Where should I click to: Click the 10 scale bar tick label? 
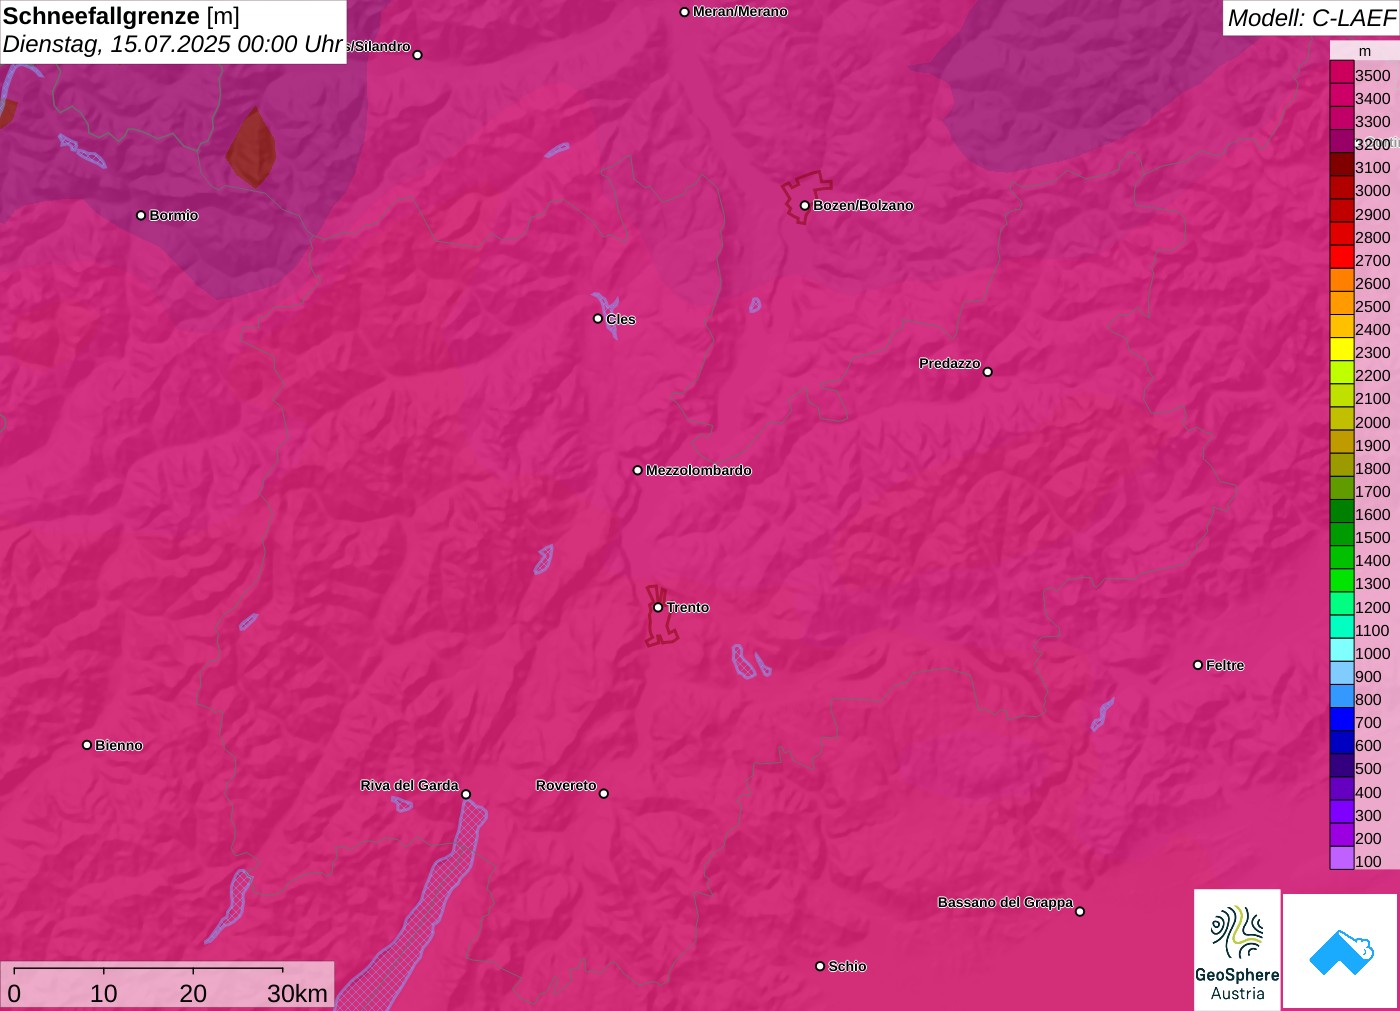[104, 993]
